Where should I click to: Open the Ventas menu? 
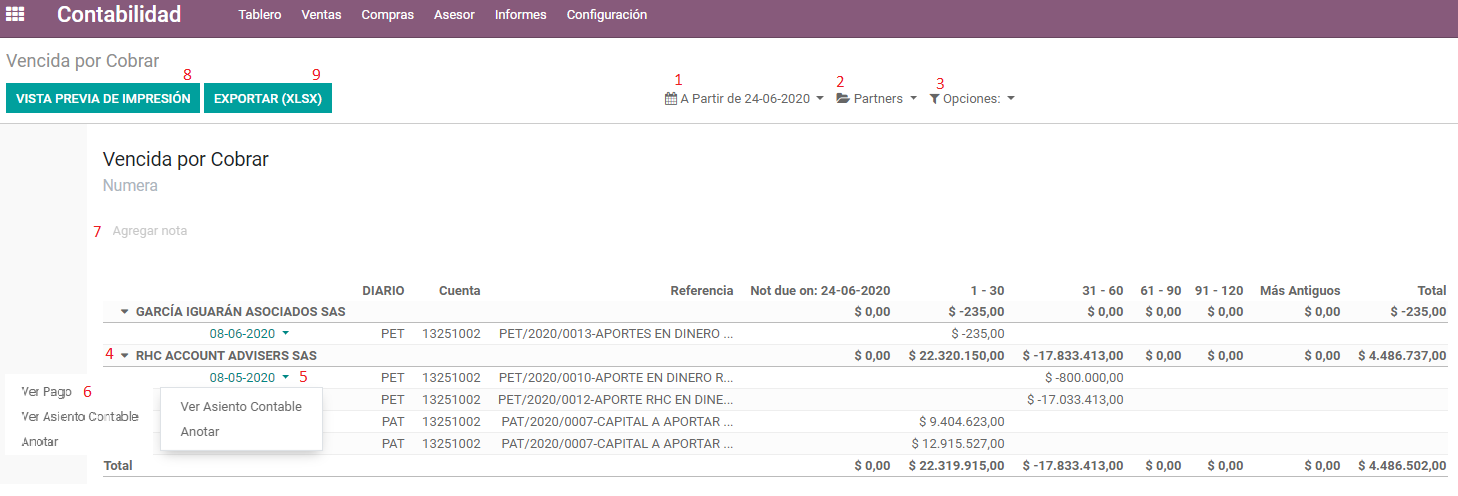pyautogui.click(x=321, y=15)
